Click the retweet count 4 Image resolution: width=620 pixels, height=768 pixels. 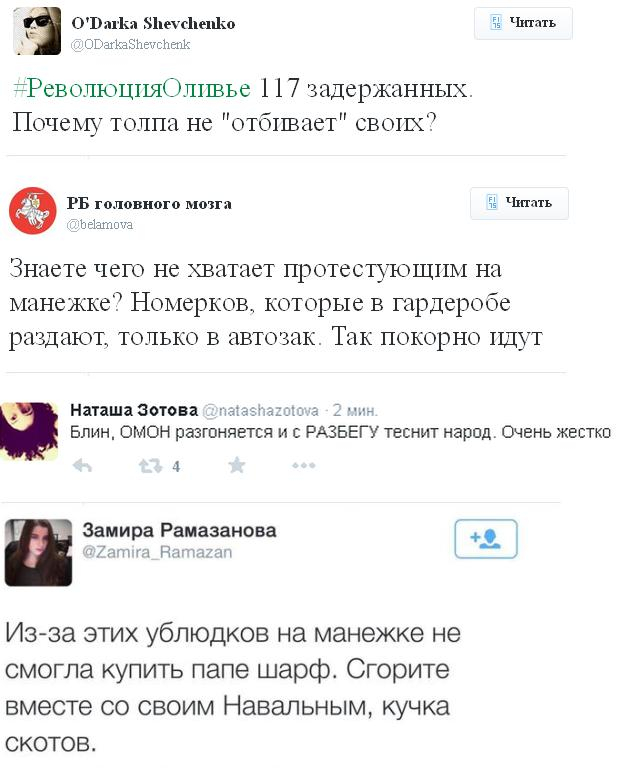tap(176, 466)
